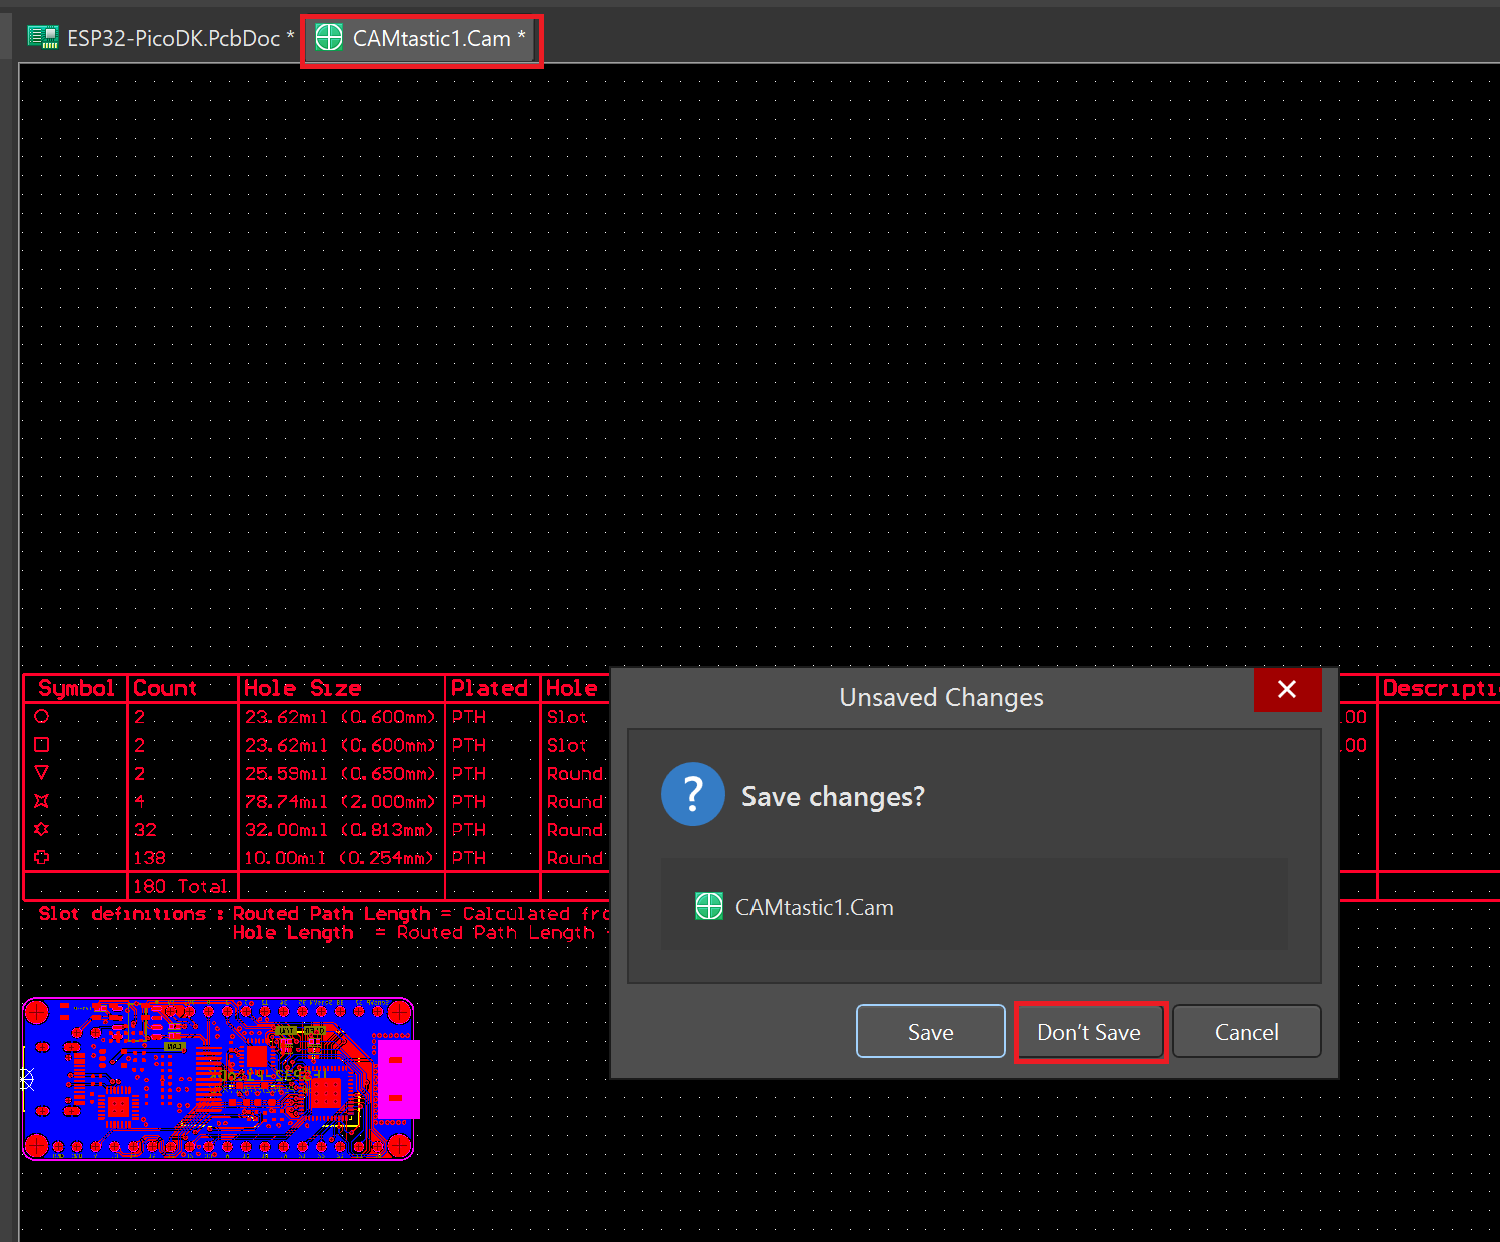
Task: Close the Unsaved Changes dialog
Action: coord(1287,689)
